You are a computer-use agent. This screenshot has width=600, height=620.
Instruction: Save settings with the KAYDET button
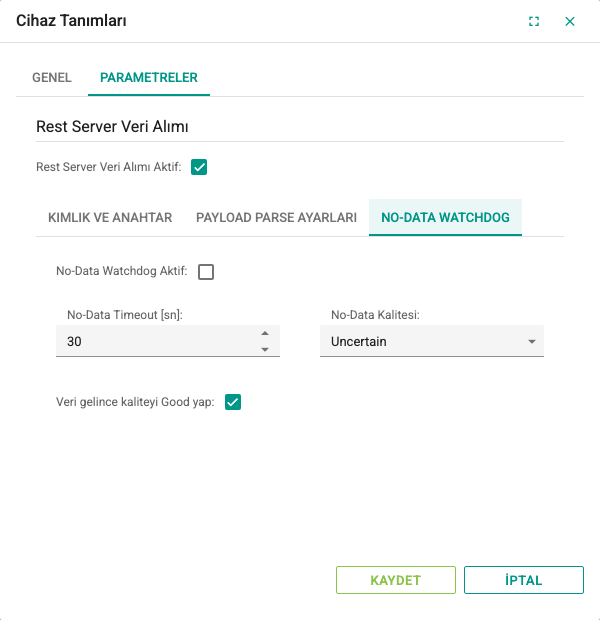pos(396,580)
